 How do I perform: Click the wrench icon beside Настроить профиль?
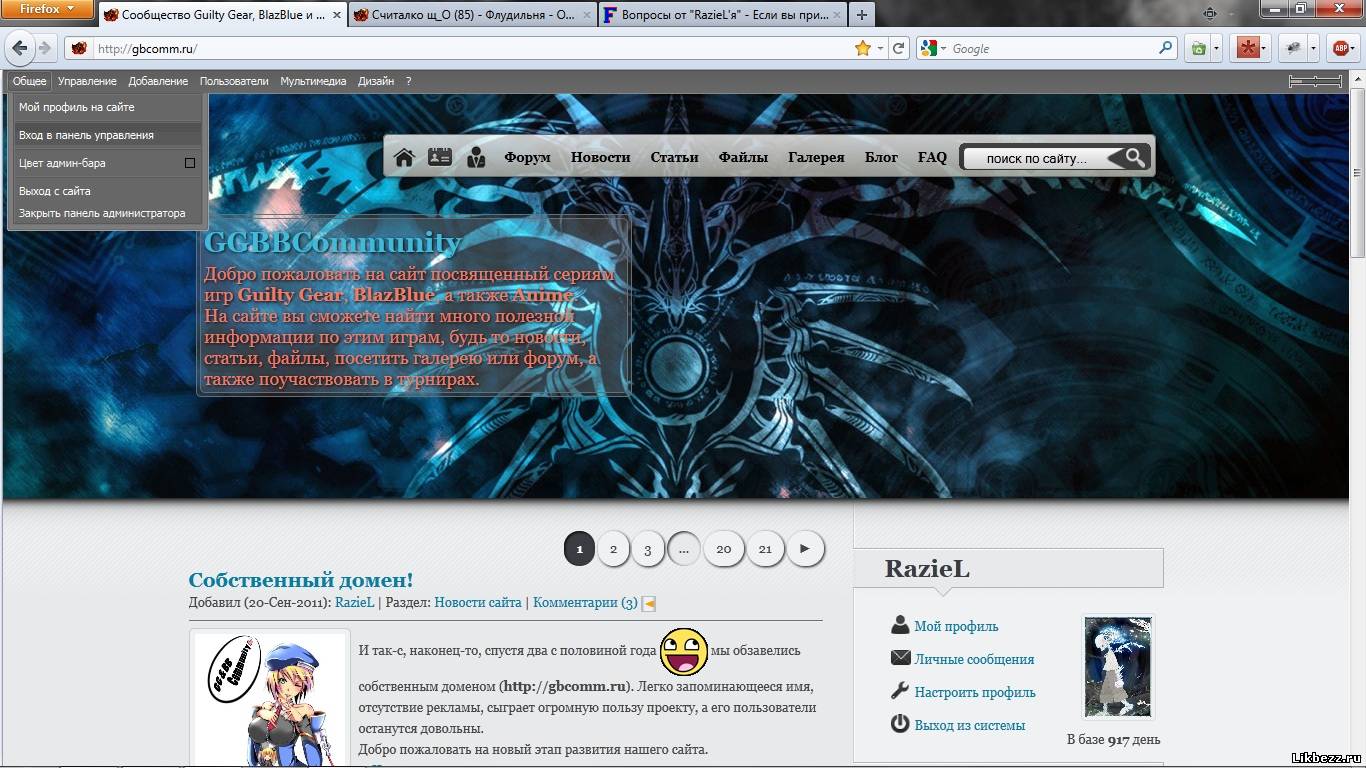tap(900, 691)
